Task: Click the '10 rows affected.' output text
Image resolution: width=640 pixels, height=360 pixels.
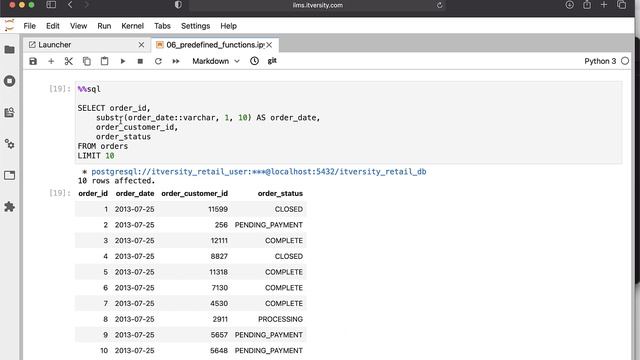Action: point(116,181)
